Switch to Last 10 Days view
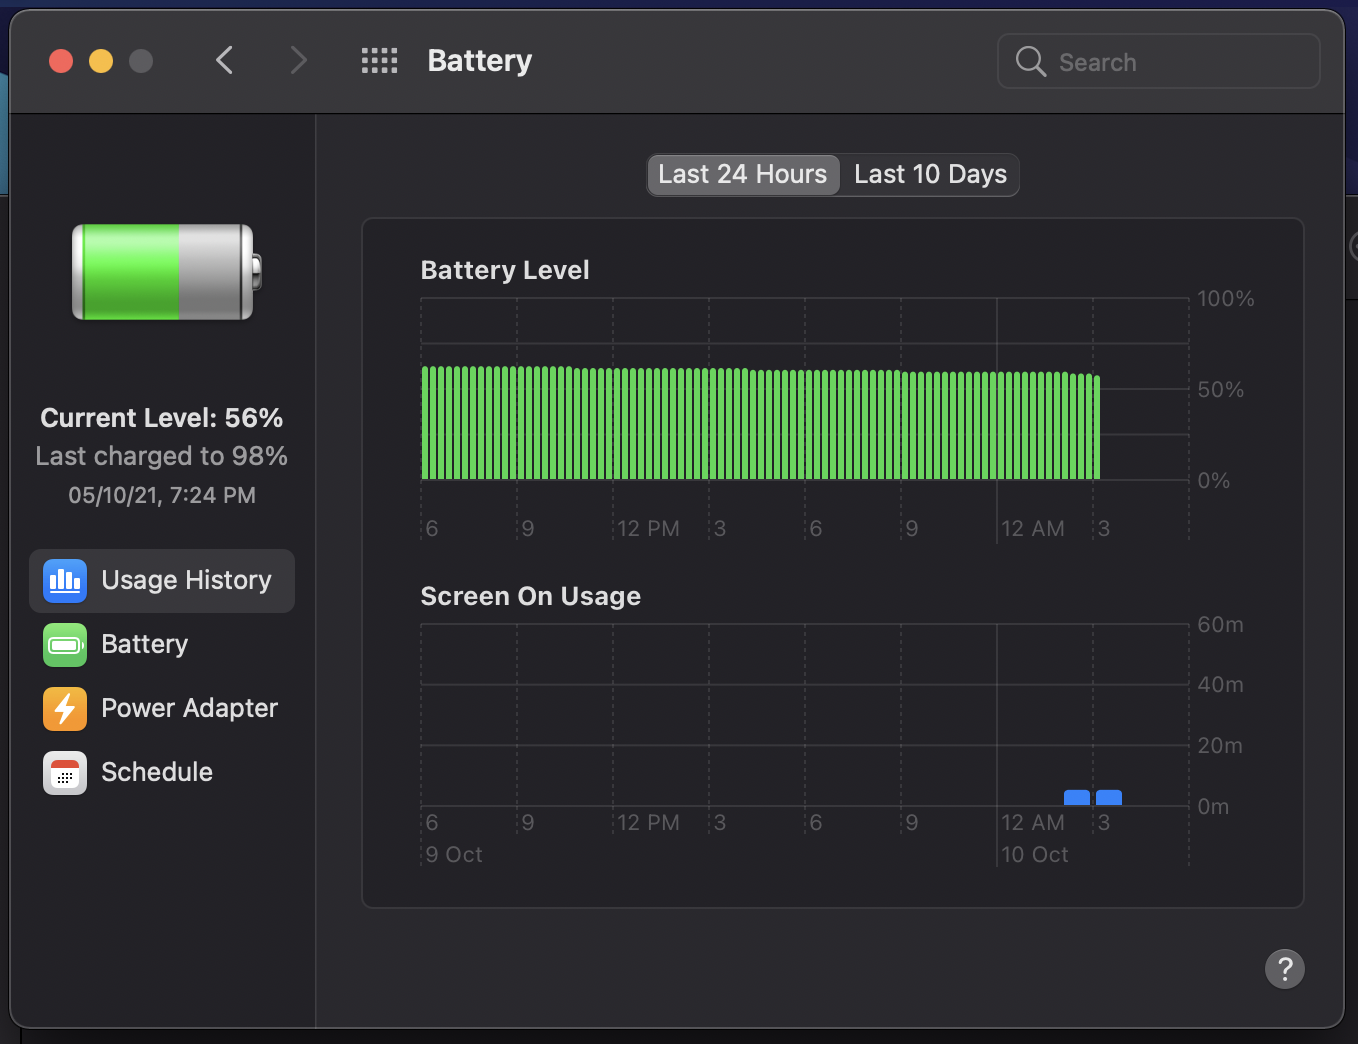The height and width of the screenshot is (1044, 1358). click(x=930, y=175)
